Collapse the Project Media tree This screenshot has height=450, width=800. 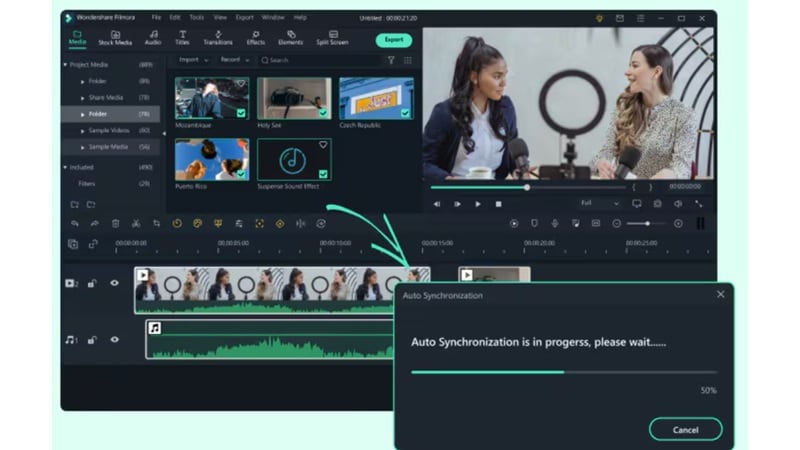[x=65, y=65]
